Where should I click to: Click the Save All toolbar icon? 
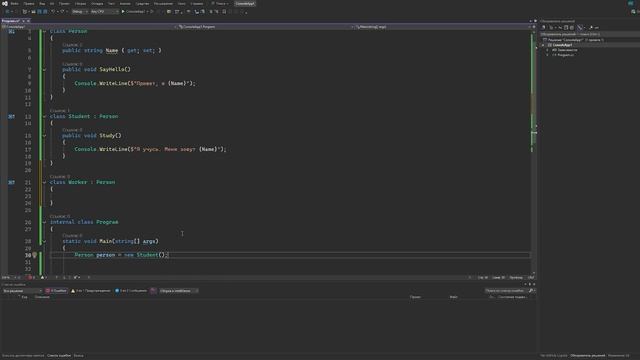click(x=45, y=12)
